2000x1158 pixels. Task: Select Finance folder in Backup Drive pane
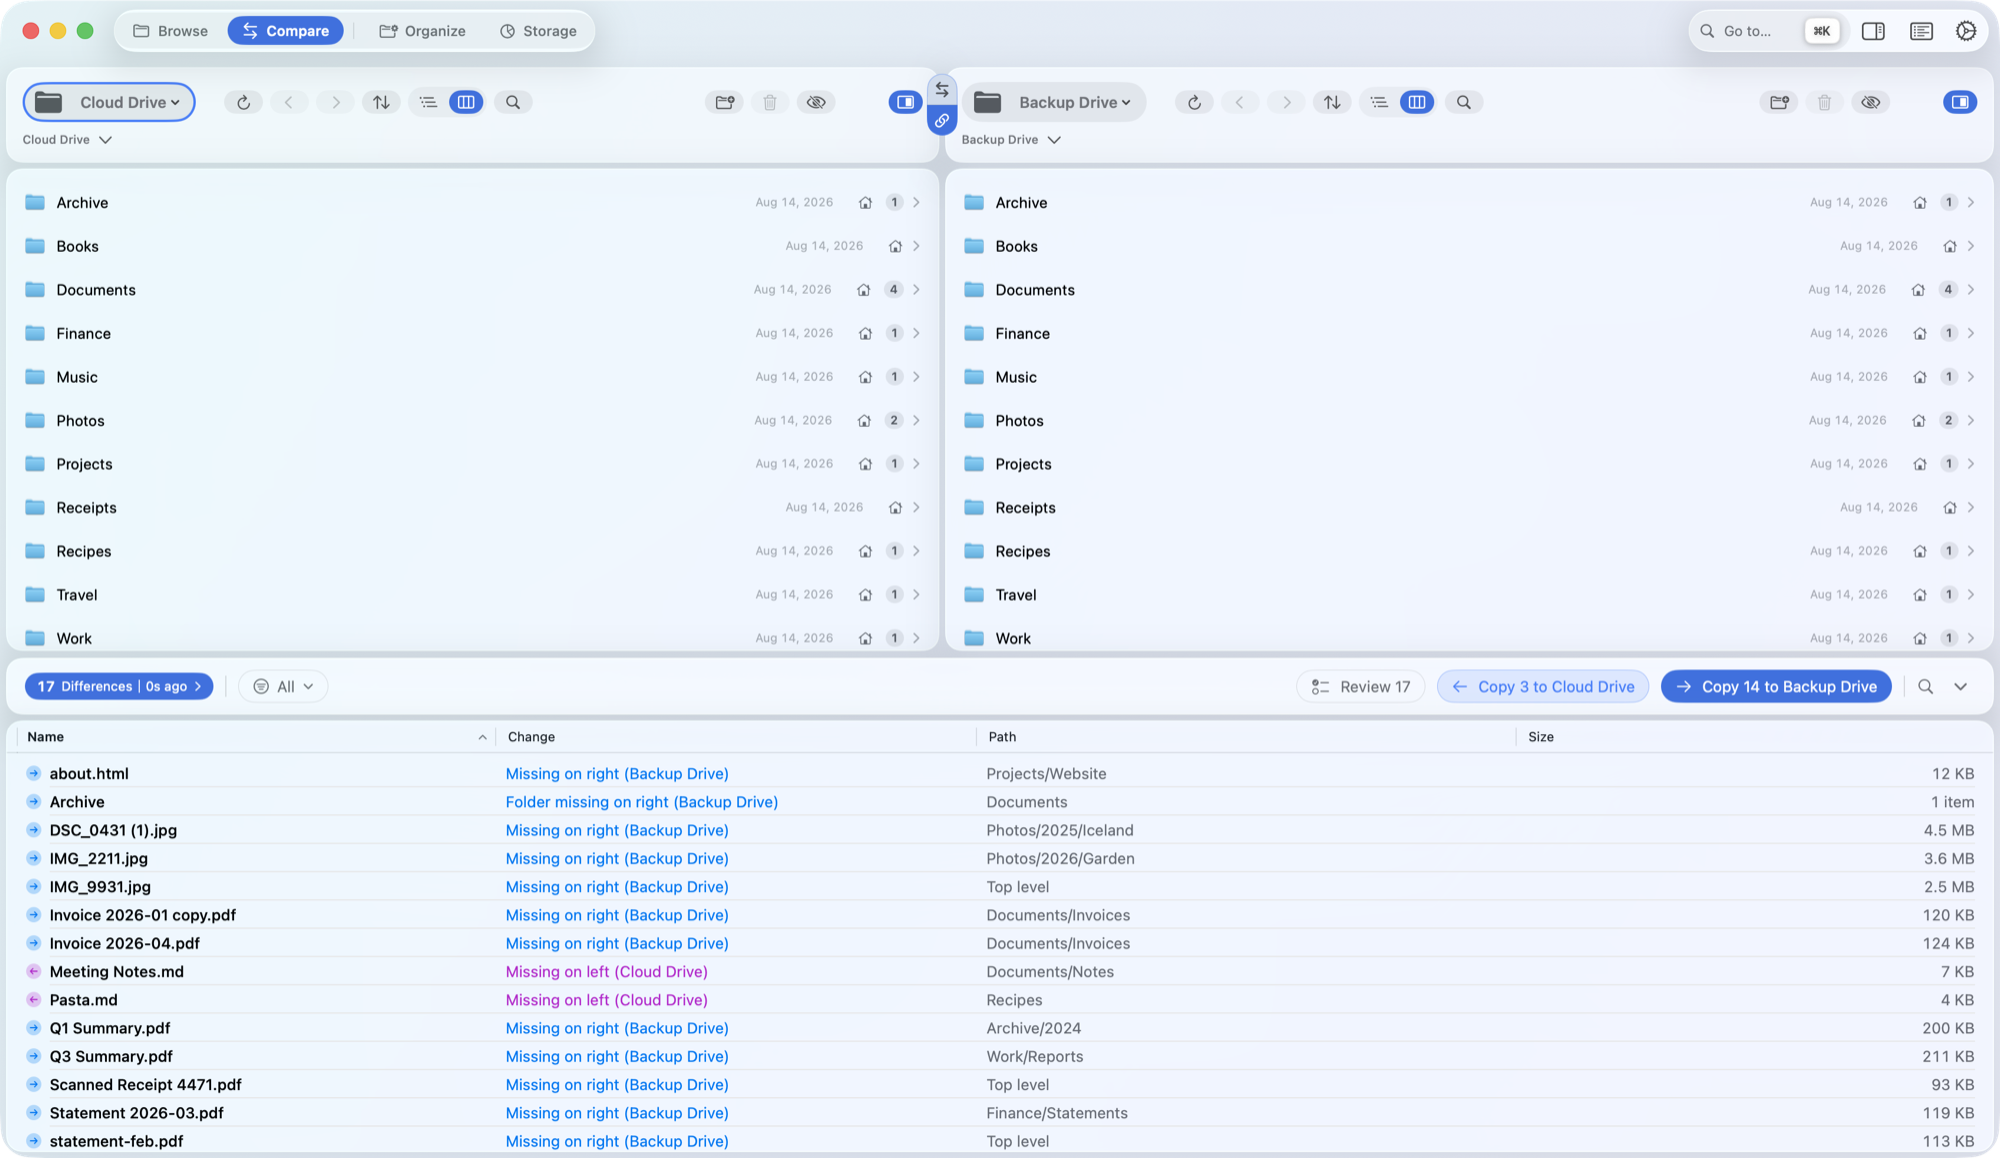click(1469, 334)
